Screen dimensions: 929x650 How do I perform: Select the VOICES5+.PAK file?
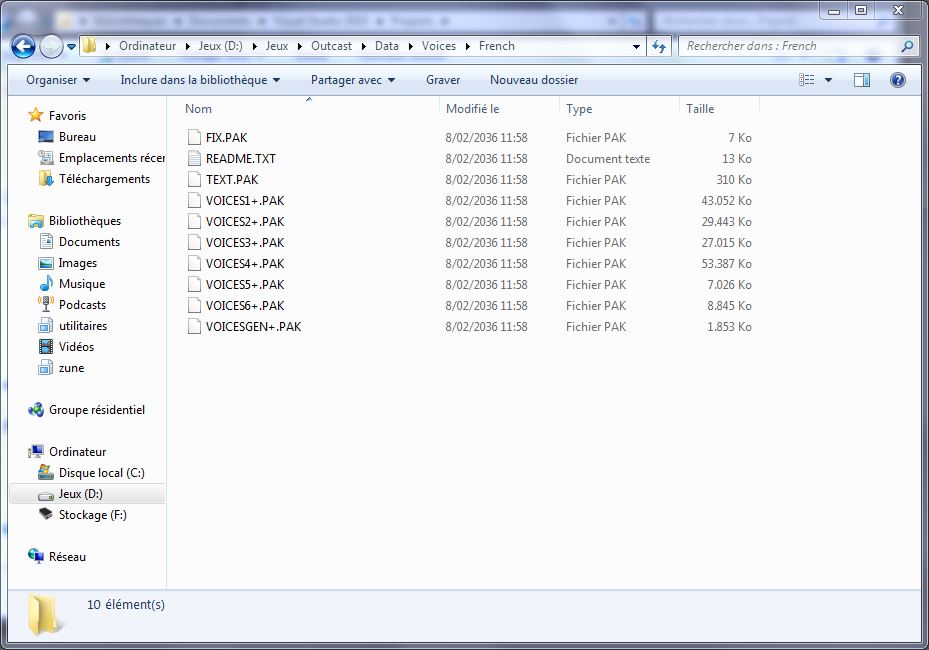click(x=245, y=285)
